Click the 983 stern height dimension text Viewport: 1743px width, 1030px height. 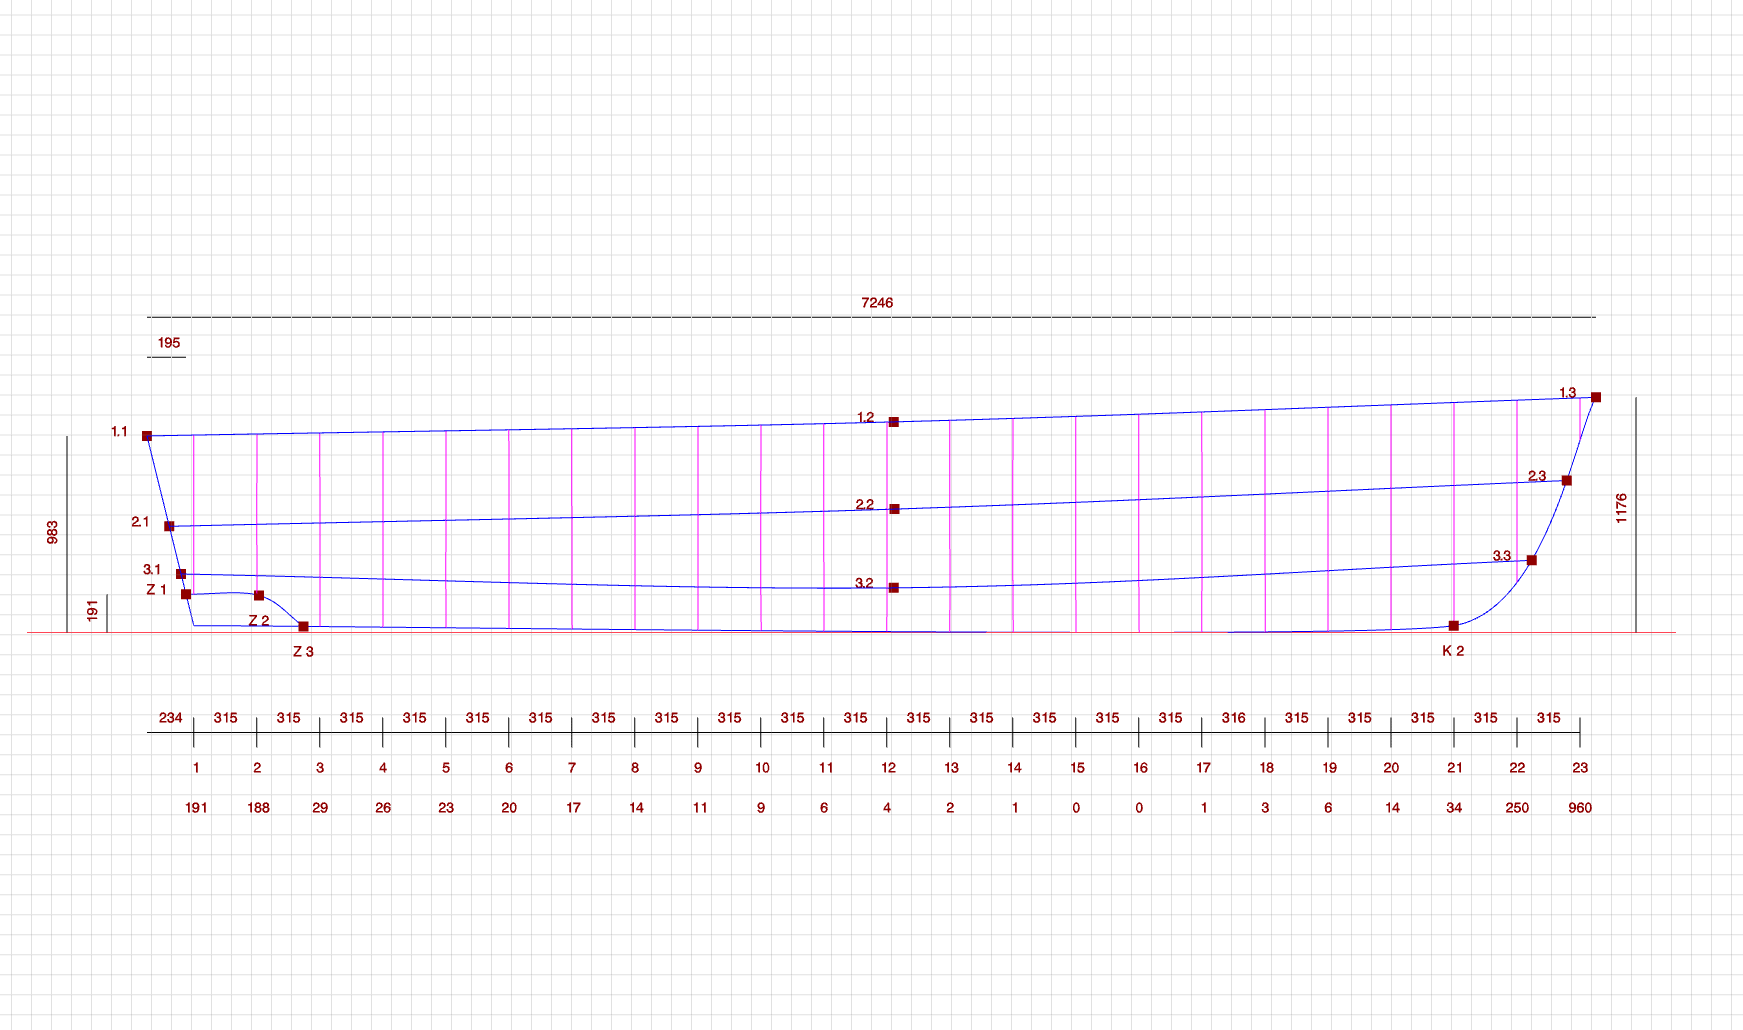(53, 532)
